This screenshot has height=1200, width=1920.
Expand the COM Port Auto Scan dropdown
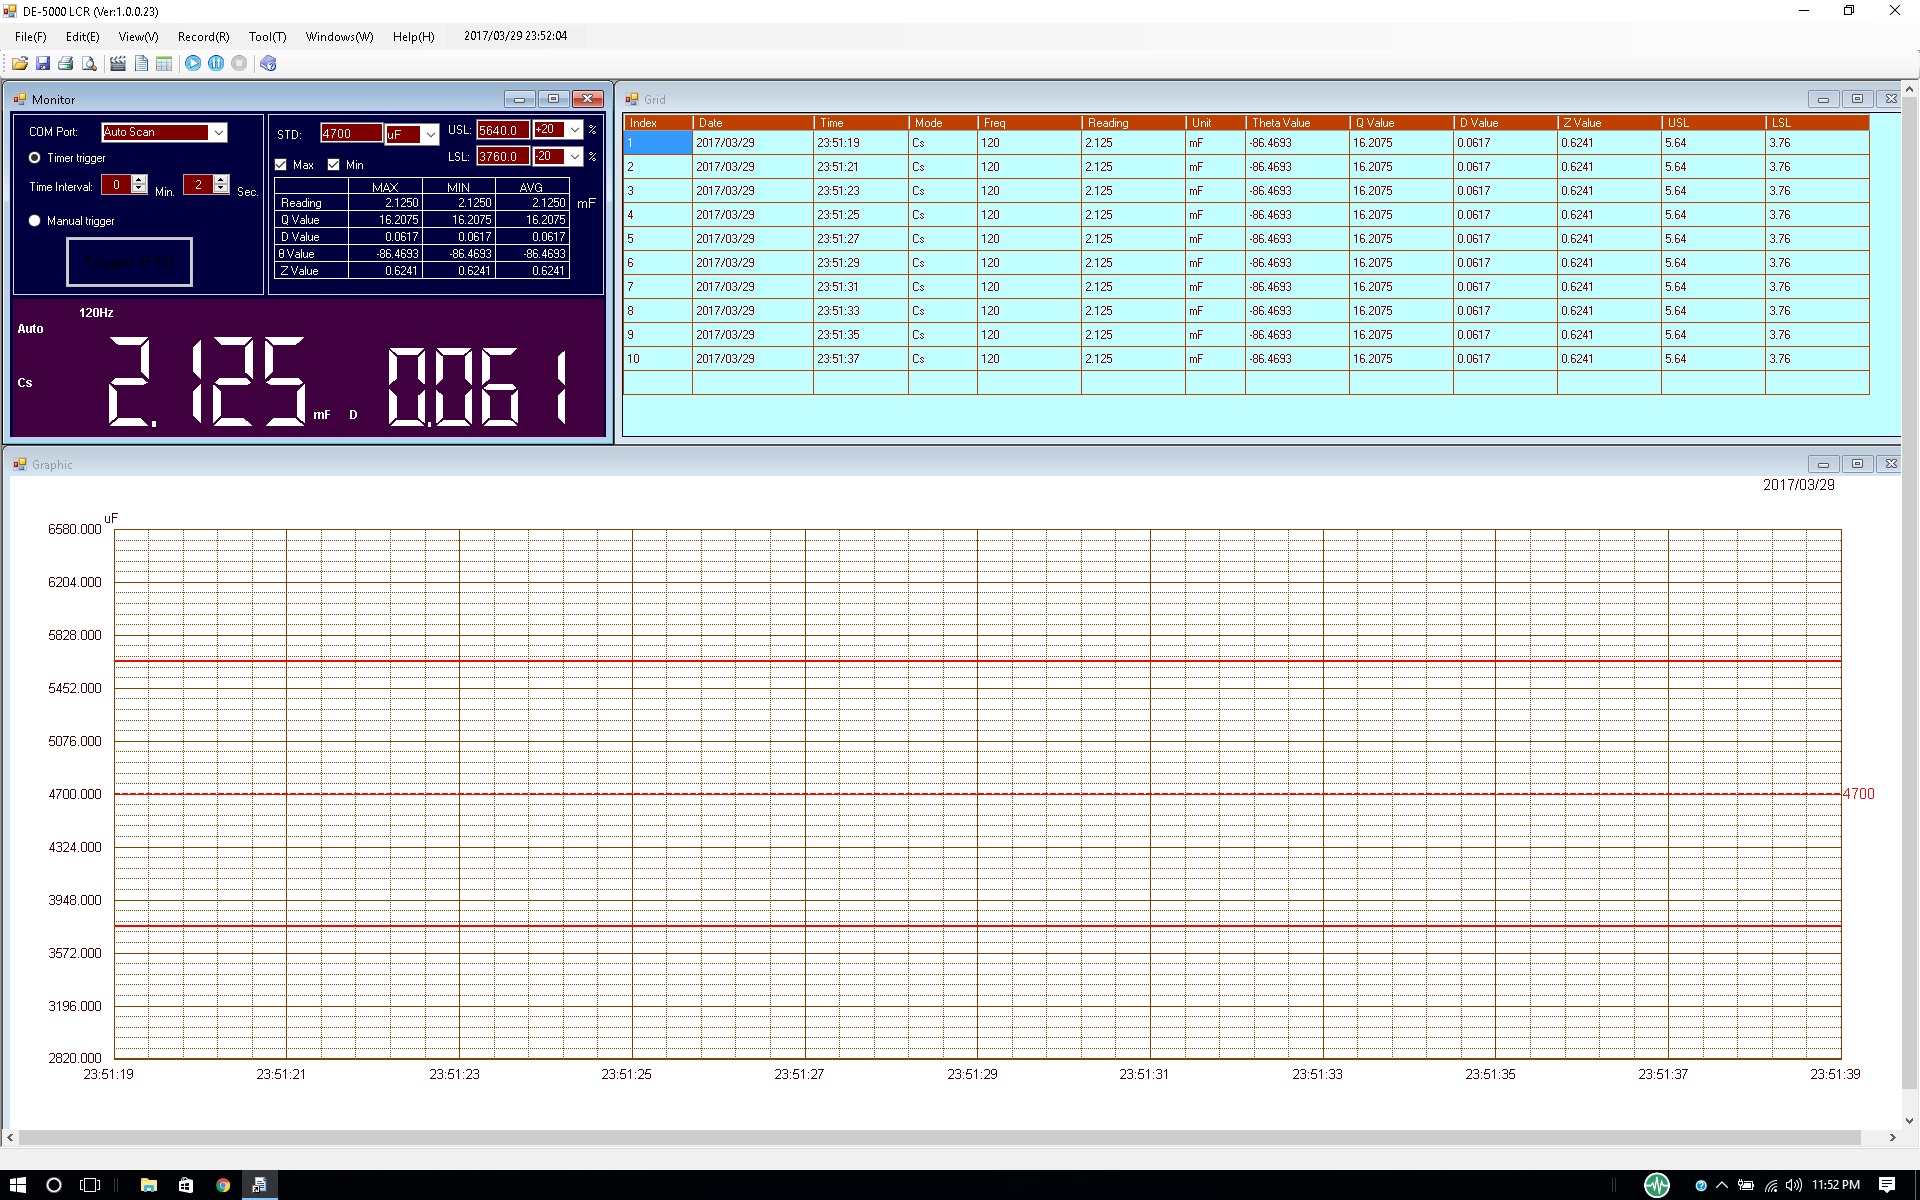point(218,132)
